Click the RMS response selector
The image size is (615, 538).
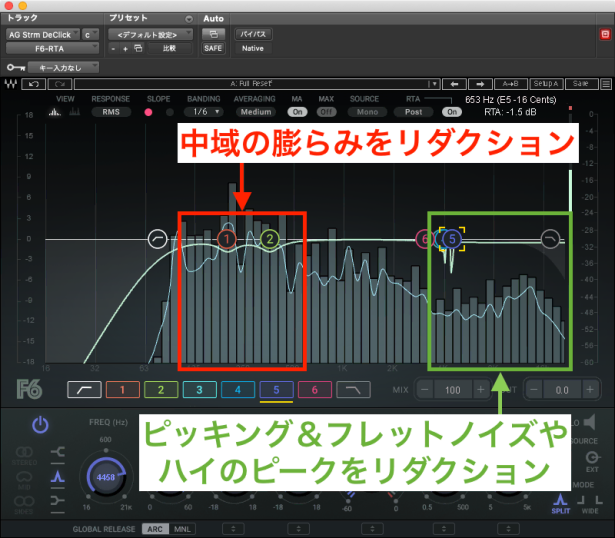point(111,112)
